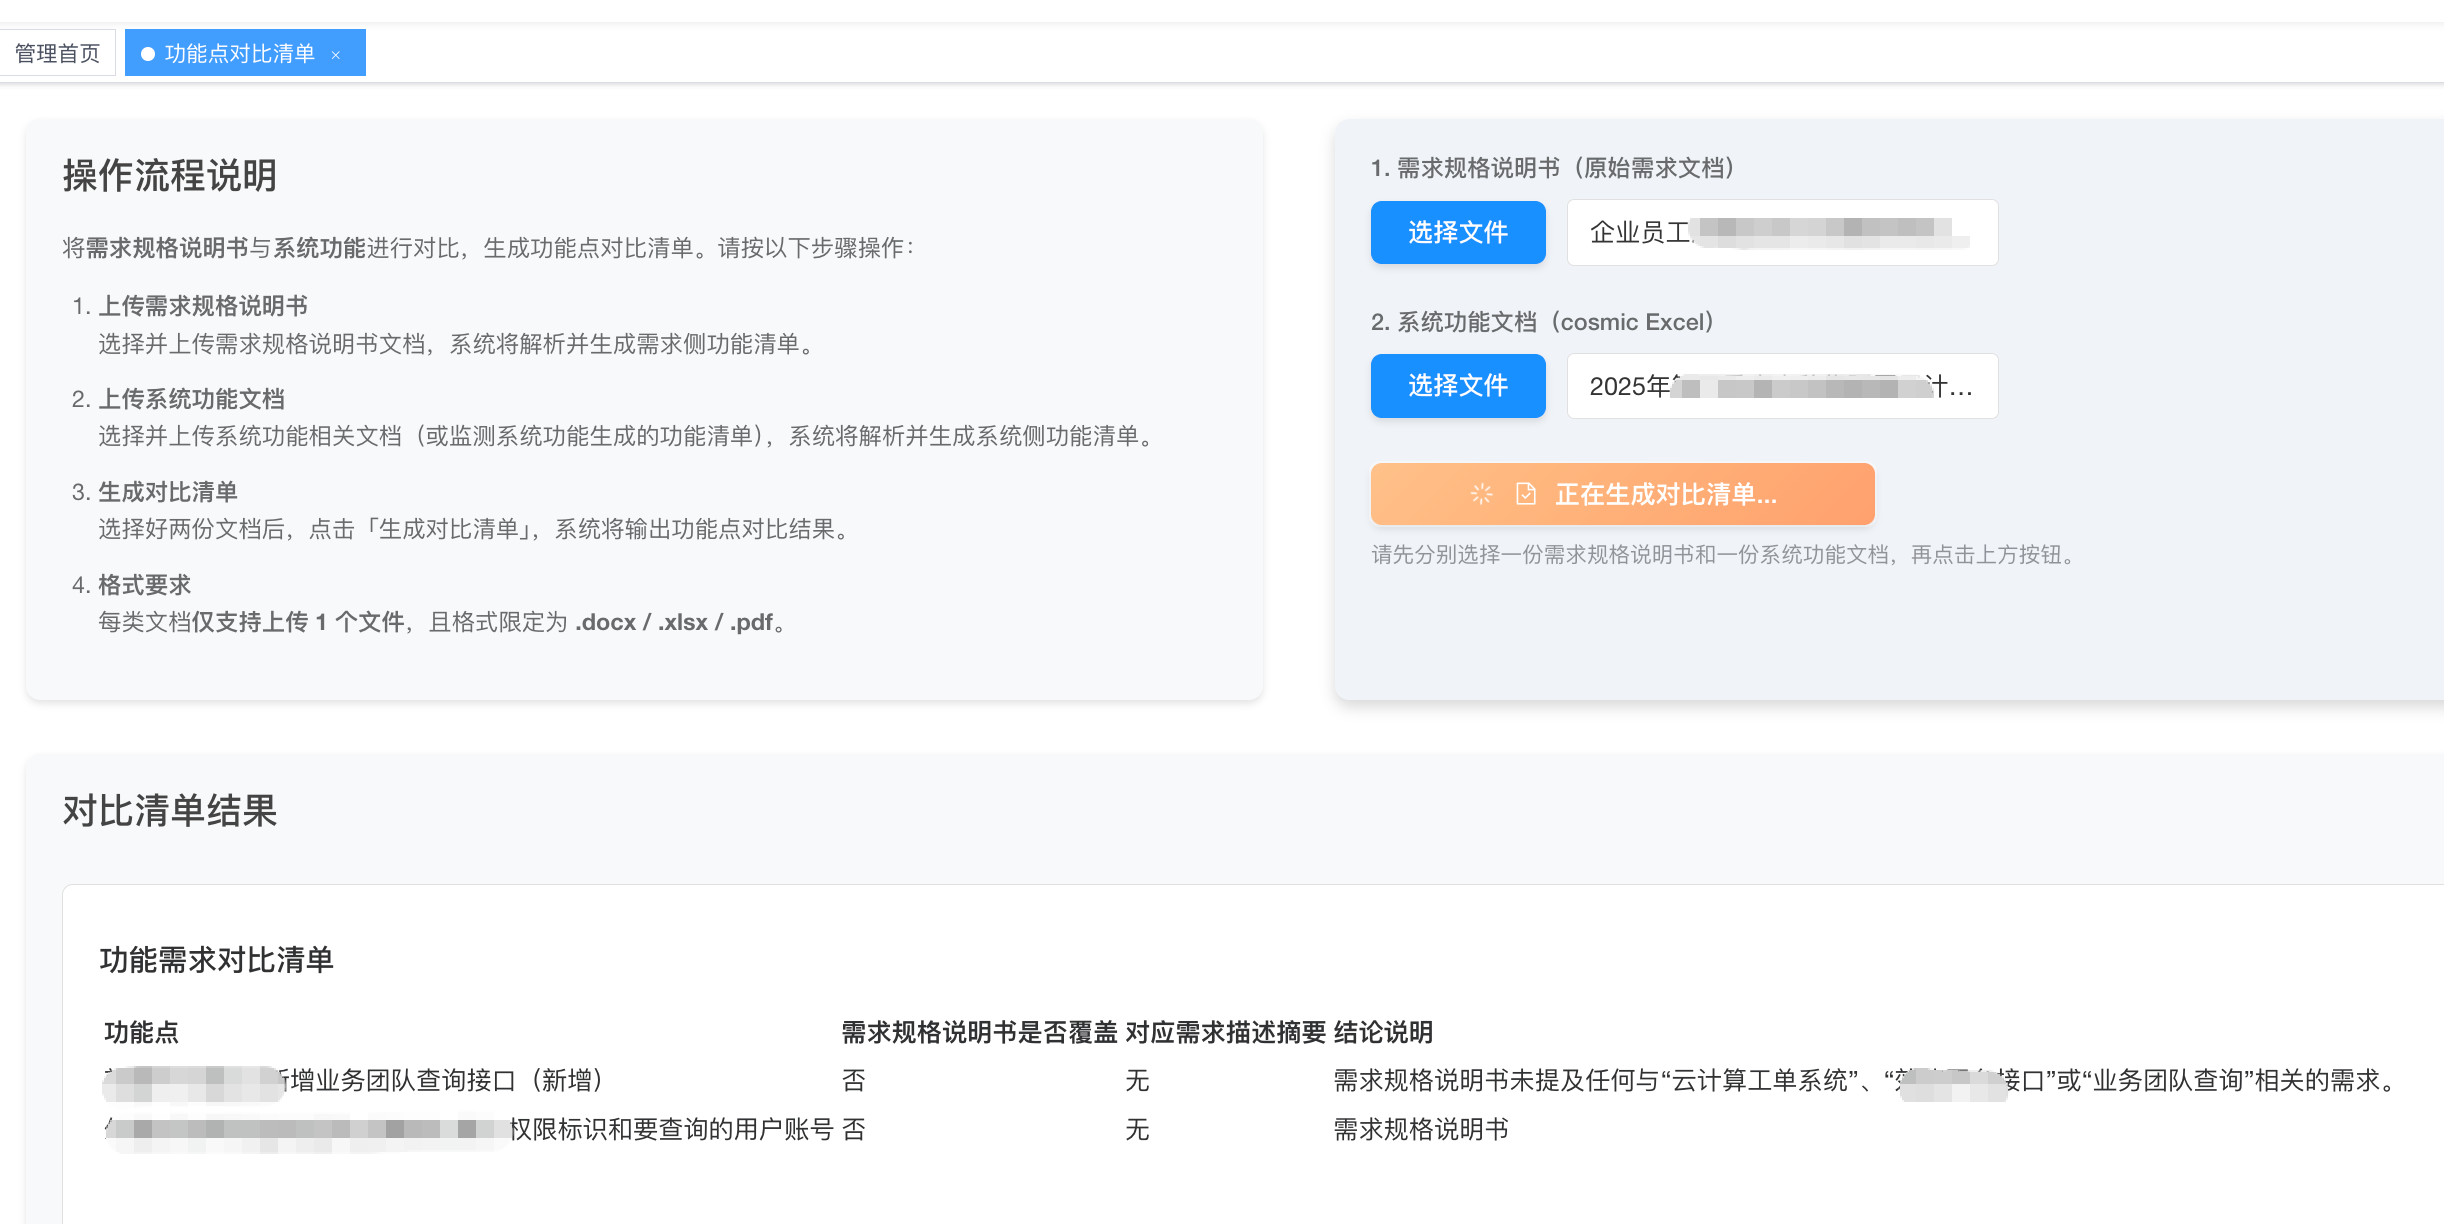The width and height of the screenshot is (2444, 1224).
Task: Click the 操作流程说明 heading
Action: pyautogui.click(x=170, y=175)
